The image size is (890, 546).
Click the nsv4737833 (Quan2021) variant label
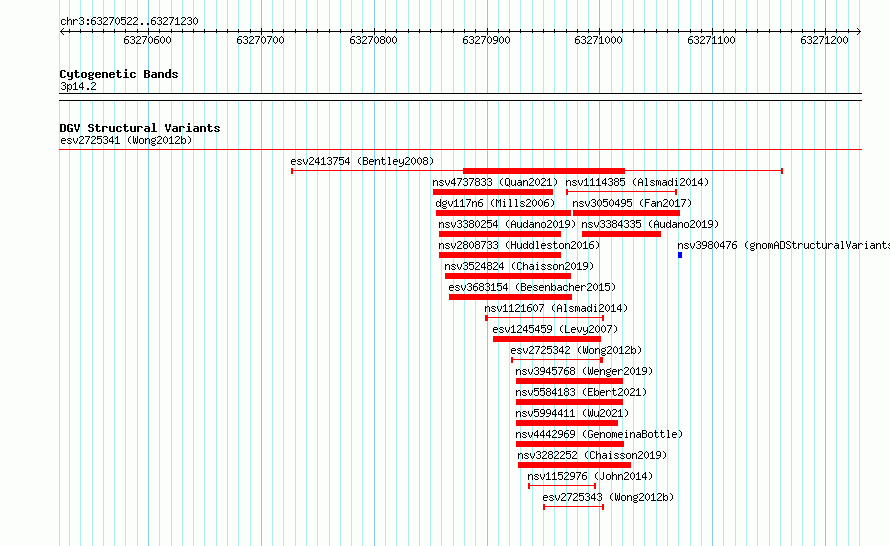point(495,182)
